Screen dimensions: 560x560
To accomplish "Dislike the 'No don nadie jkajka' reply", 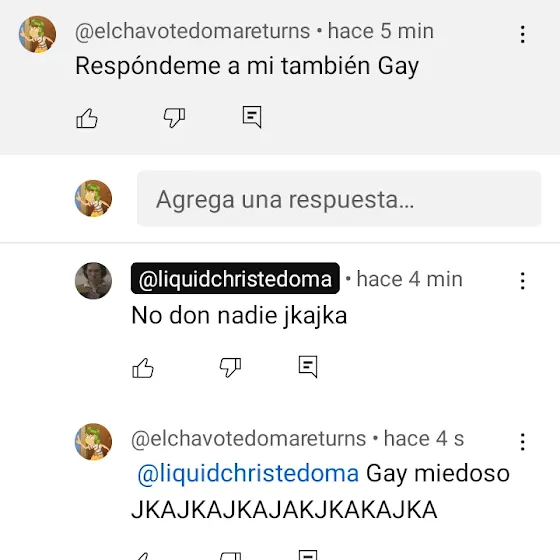I will click(x=230, y=367).
